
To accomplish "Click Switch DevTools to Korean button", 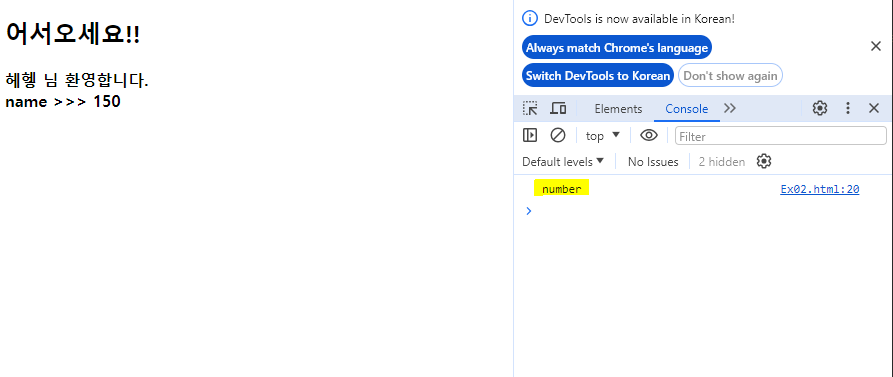I will [598, 75].
